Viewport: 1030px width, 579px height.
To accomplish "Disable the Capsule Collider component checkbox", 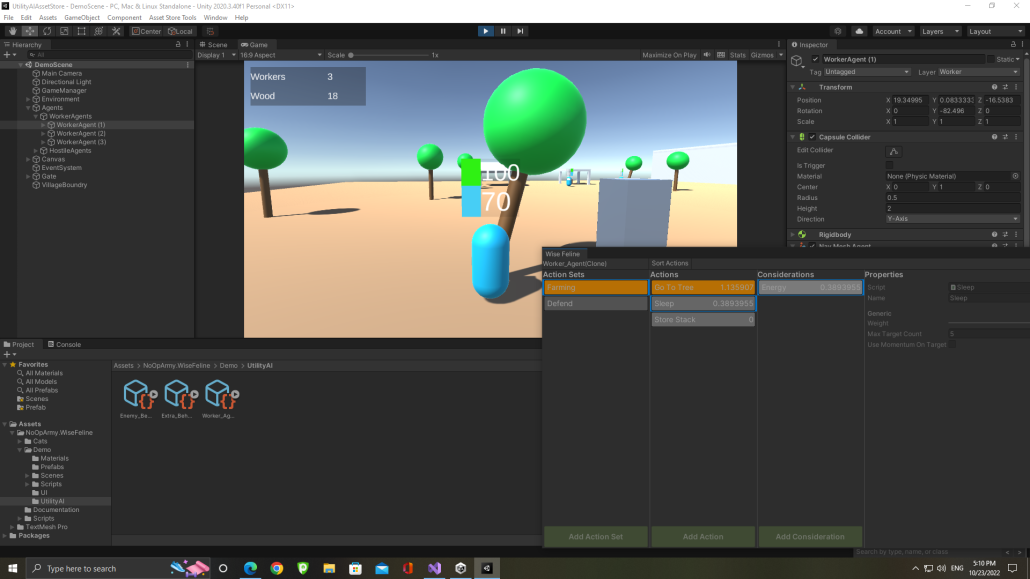I will tap(813, 137).
